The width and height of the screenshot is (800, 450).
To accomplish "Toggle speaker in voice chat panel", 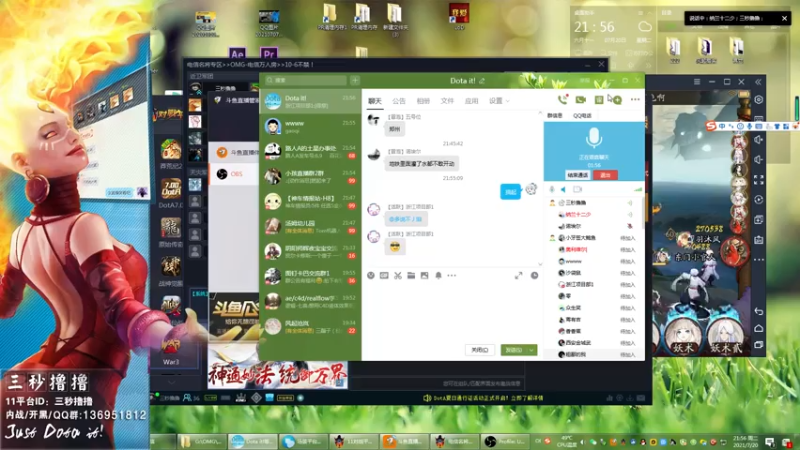I will tap(563, 189).
